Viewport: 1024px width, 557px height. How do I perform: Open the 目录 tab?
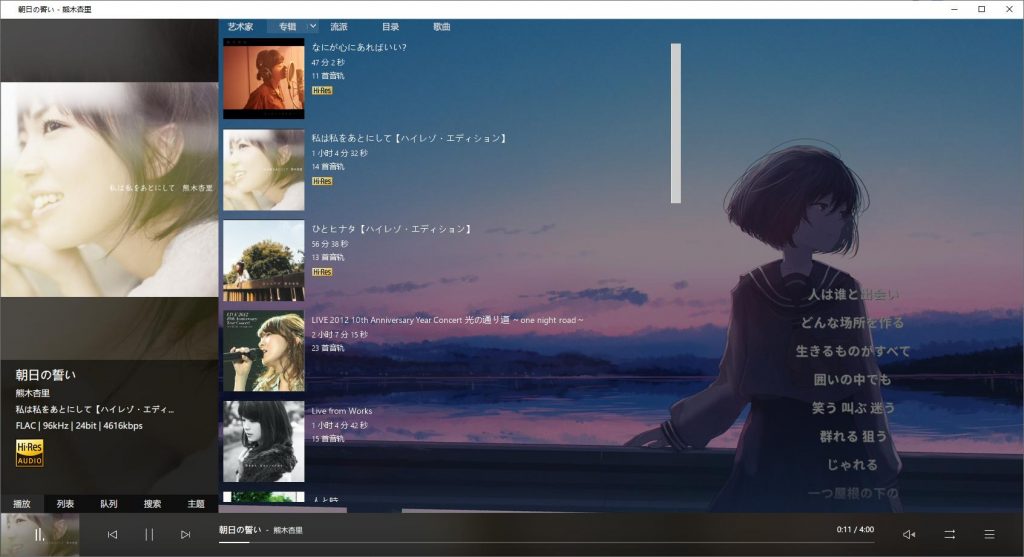(391, 27)
